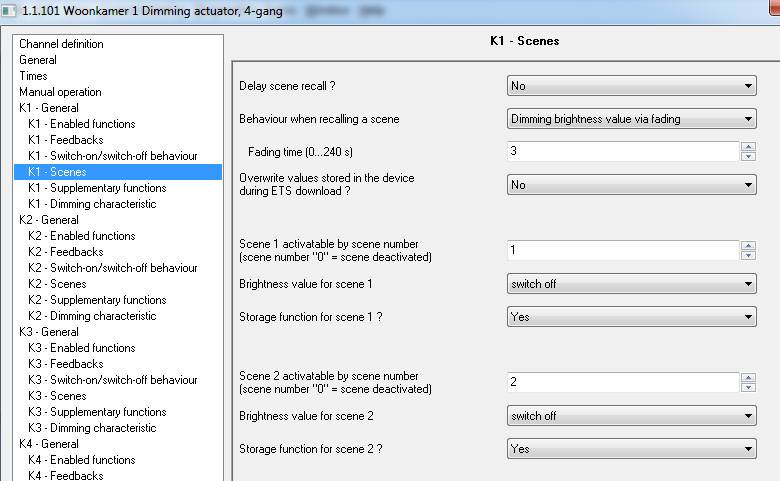Open Storage function for scene 2 dropdown
The width and height of the screenshot is (780, 481).
click(631, 449)
